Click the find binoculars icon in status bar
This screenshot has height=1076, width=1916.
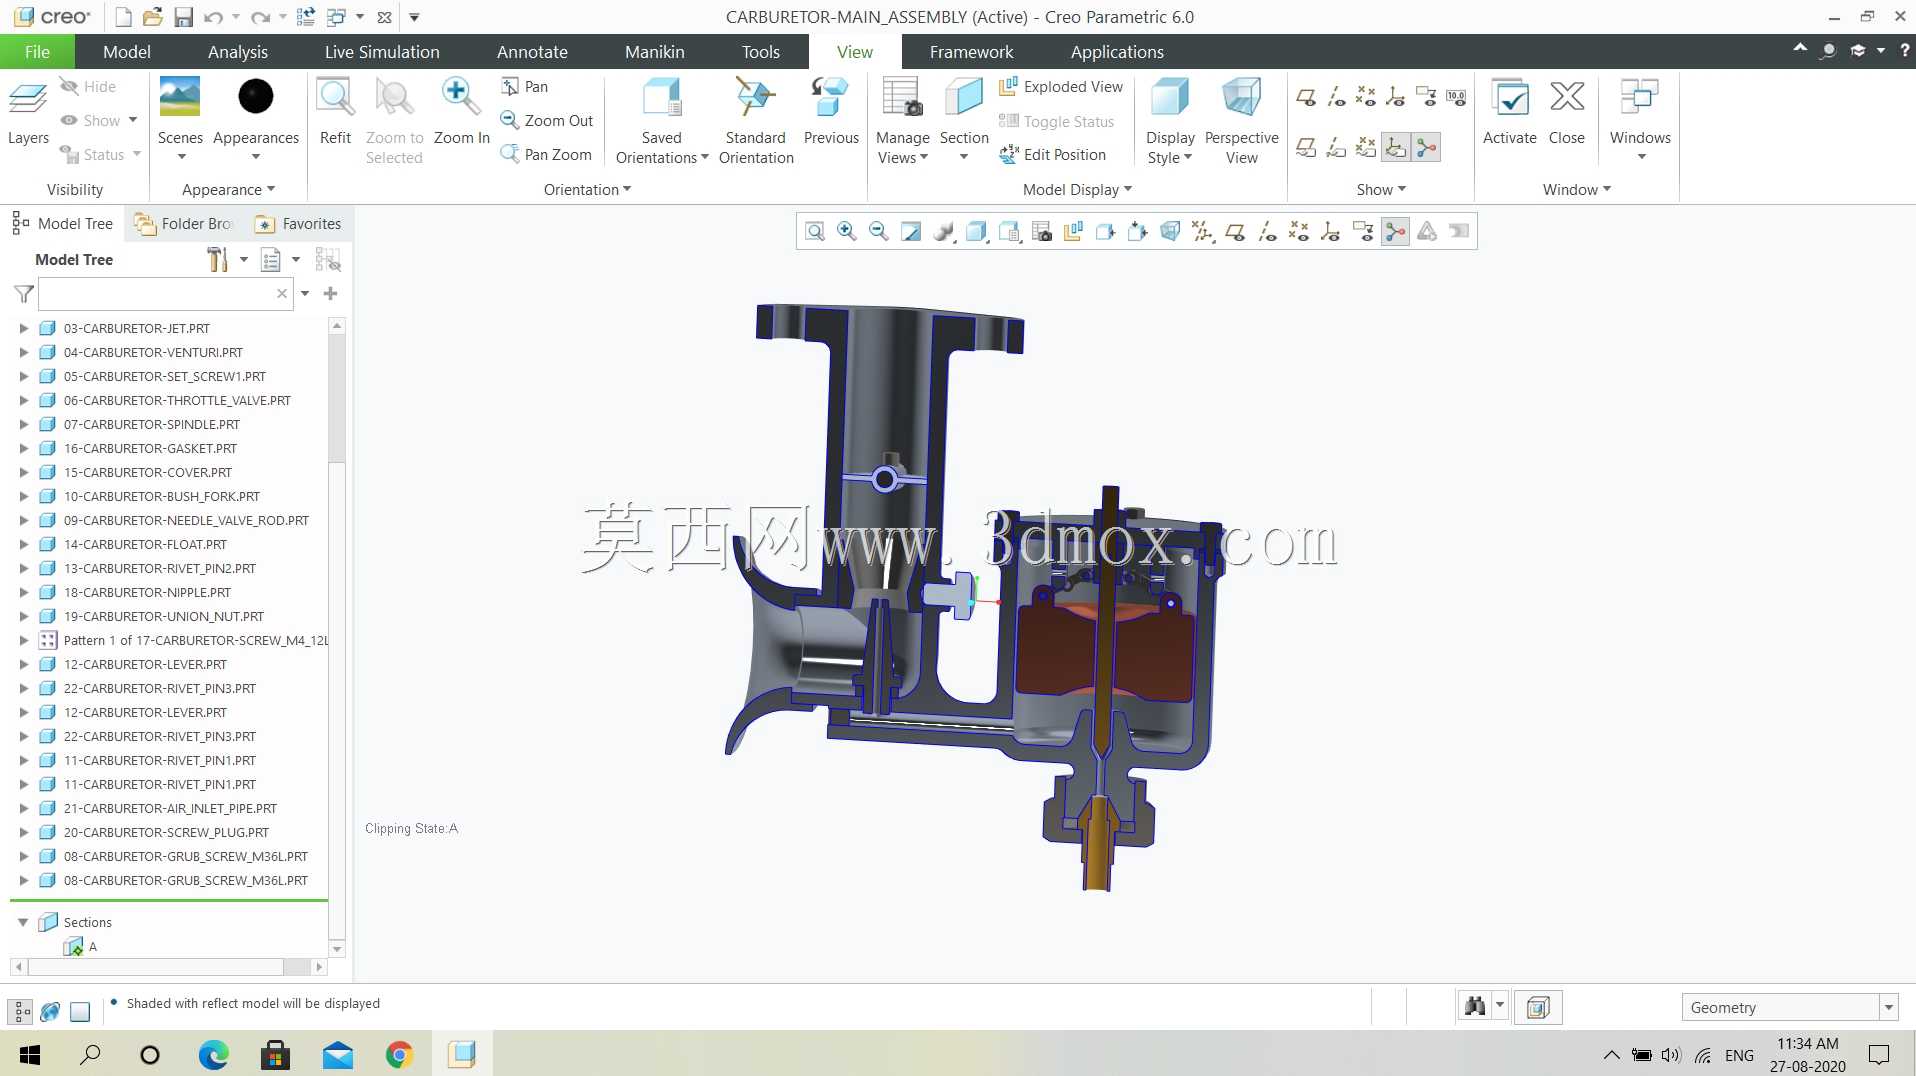pos(1475,1006)
